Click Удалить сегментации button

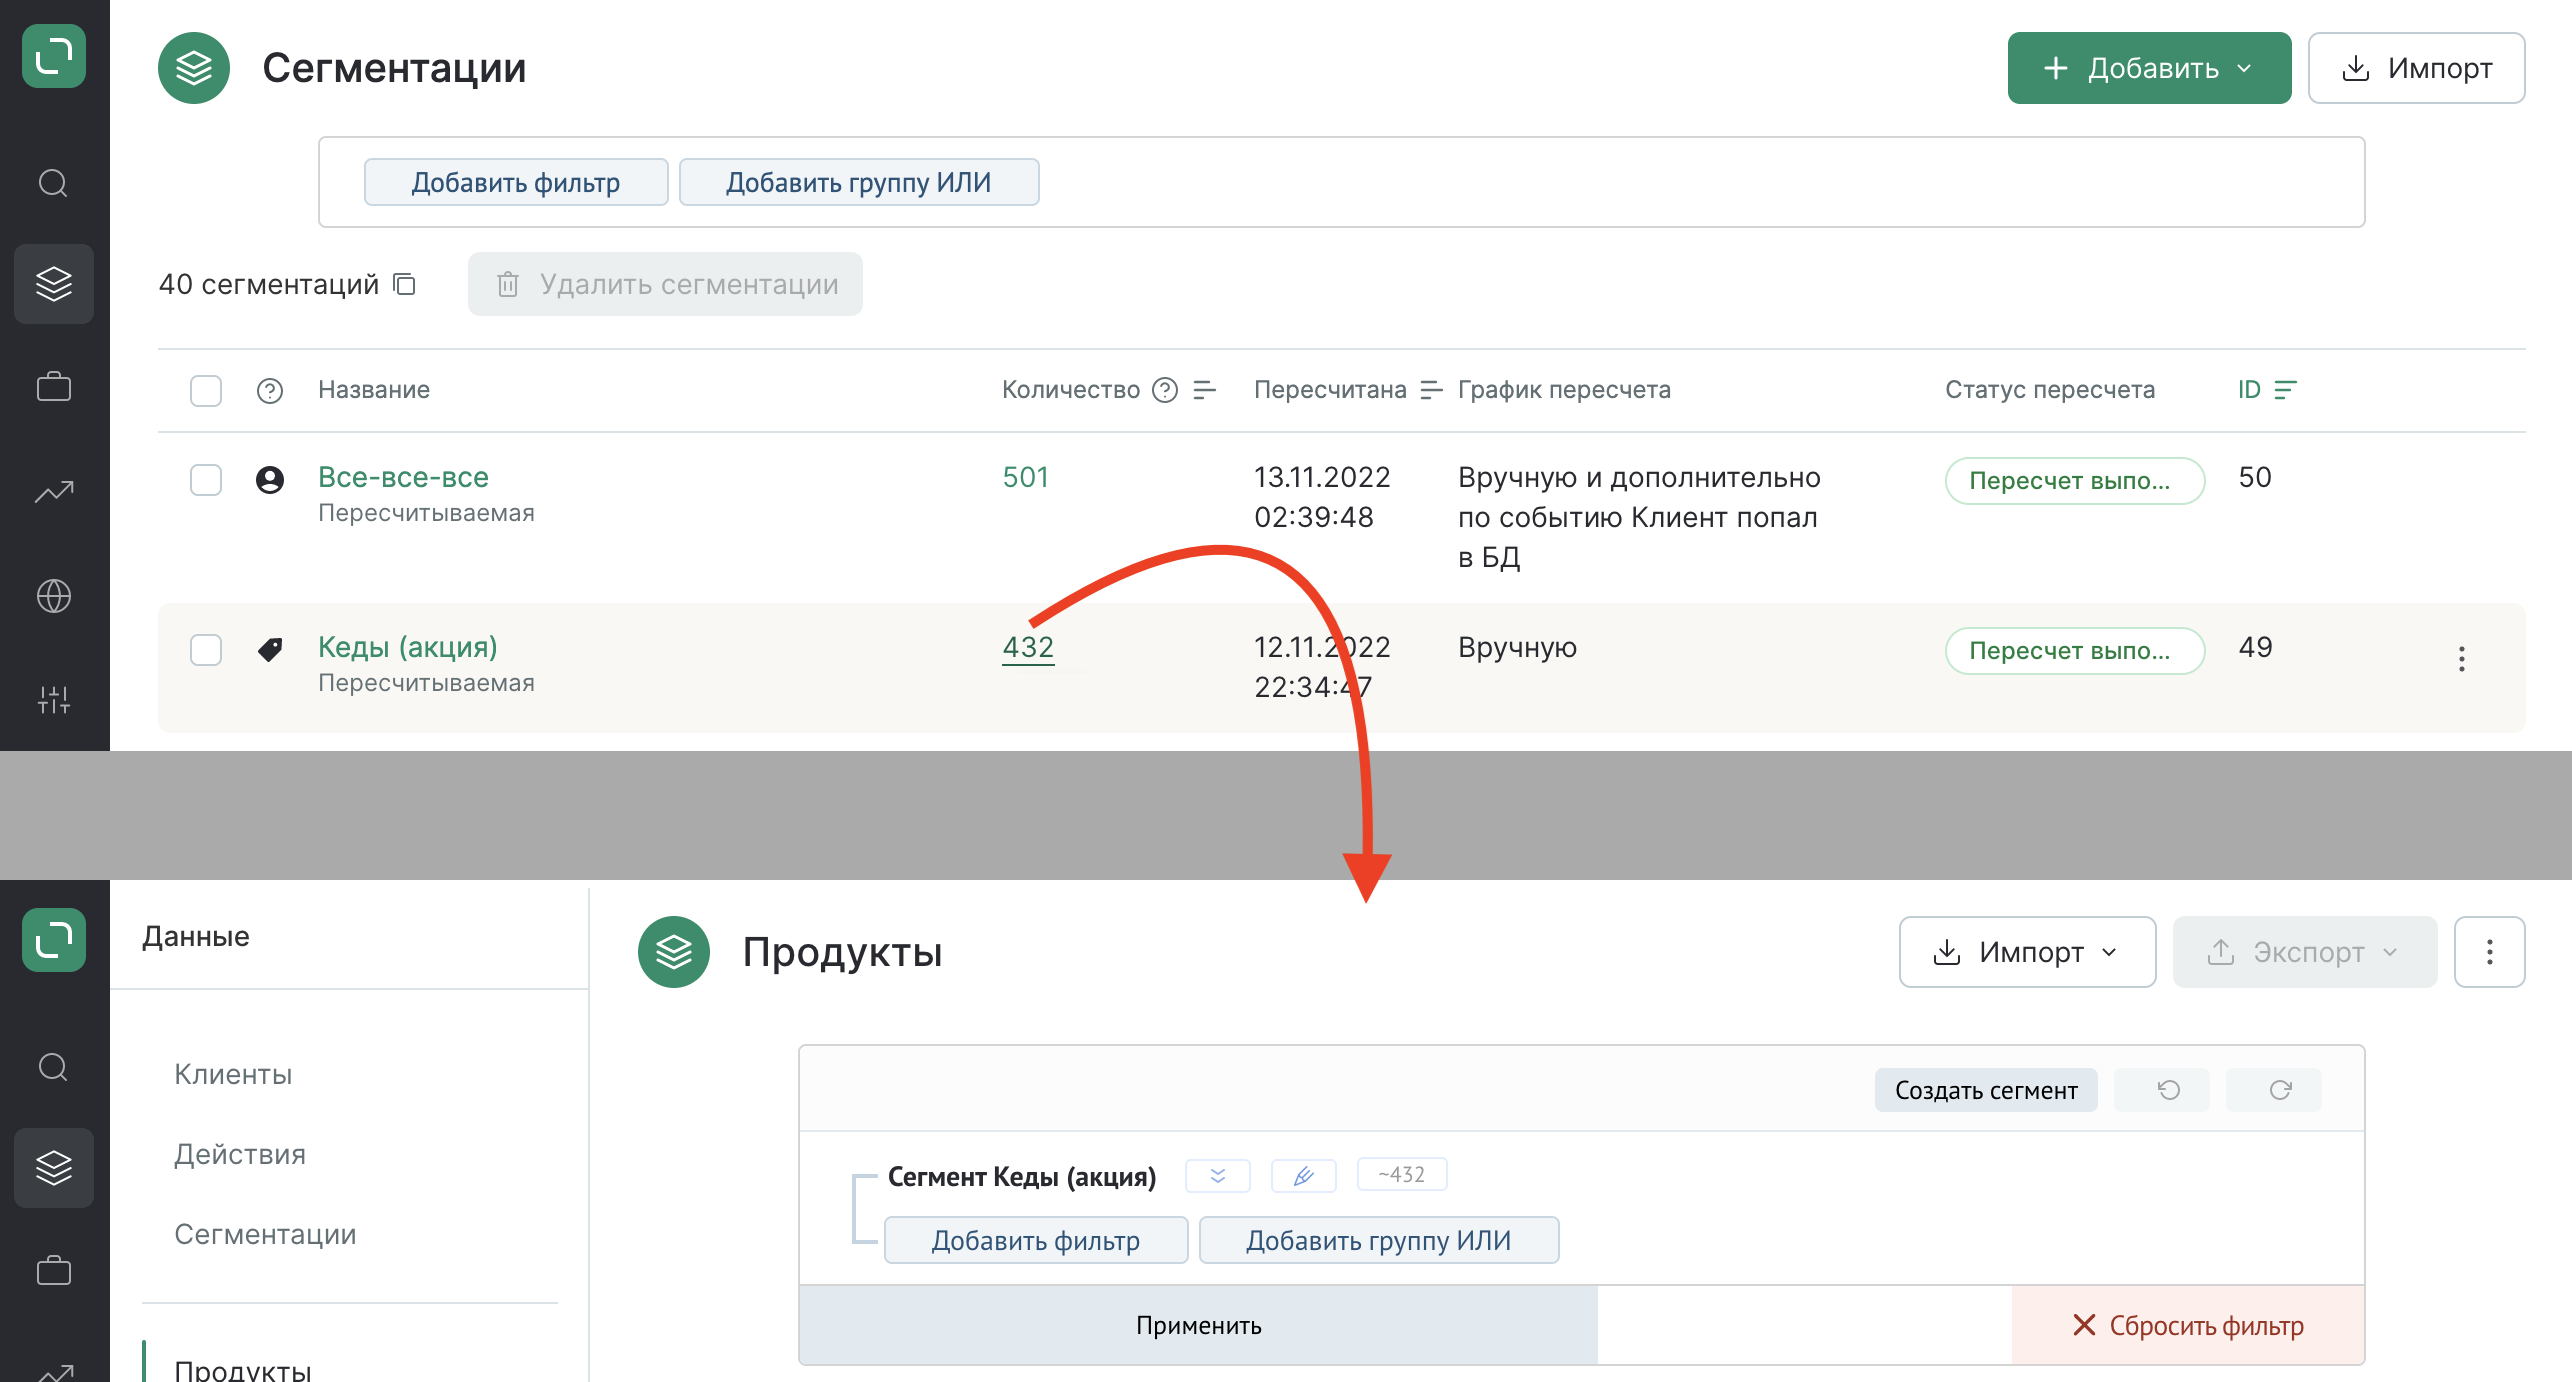pos(665,284)
